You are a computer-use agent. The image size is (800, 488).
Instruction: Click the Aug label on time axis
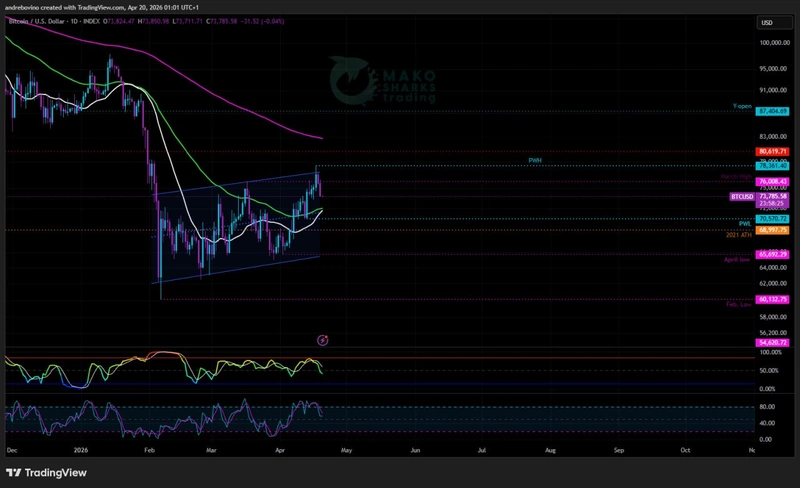click(550, 451)
